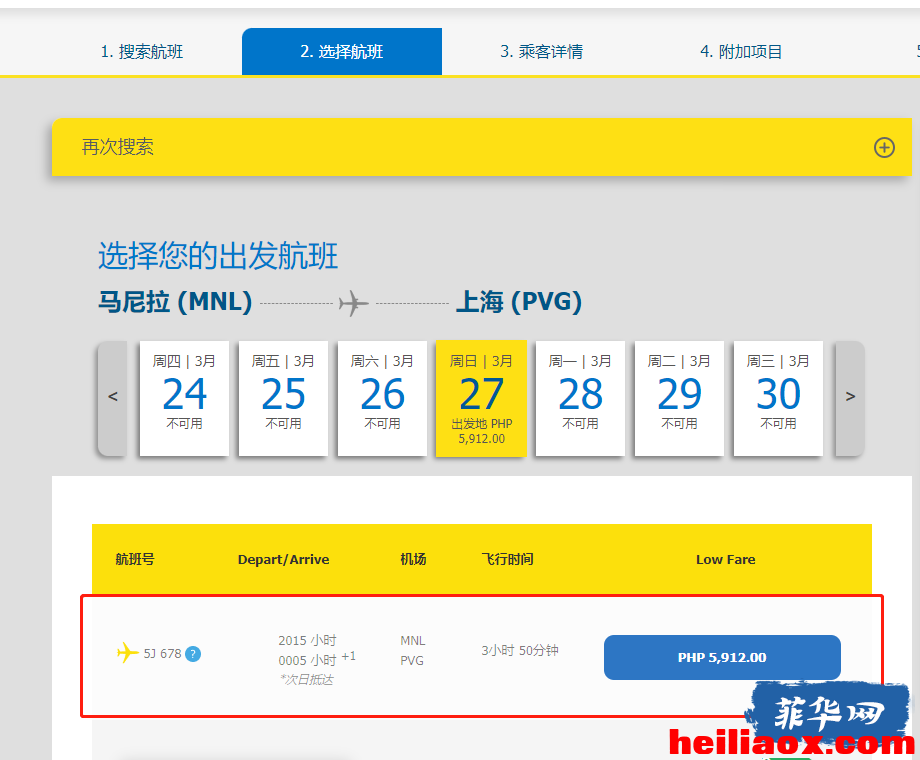Expand the 再次搜索 panel plus icon
This screenshot has height=760, width=920.
pos(884,147)
